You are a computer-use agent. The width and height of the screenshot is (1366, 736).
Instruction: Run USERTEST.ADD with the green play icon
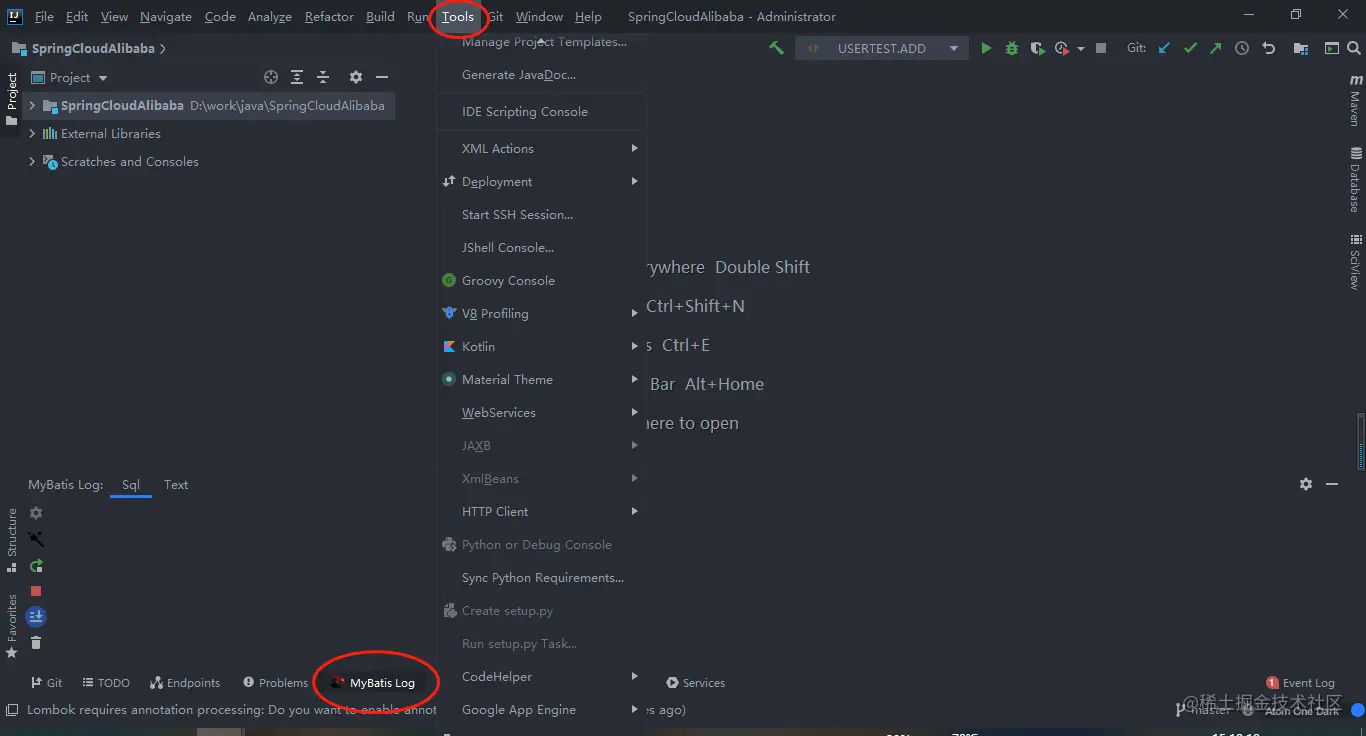point(986,48)
